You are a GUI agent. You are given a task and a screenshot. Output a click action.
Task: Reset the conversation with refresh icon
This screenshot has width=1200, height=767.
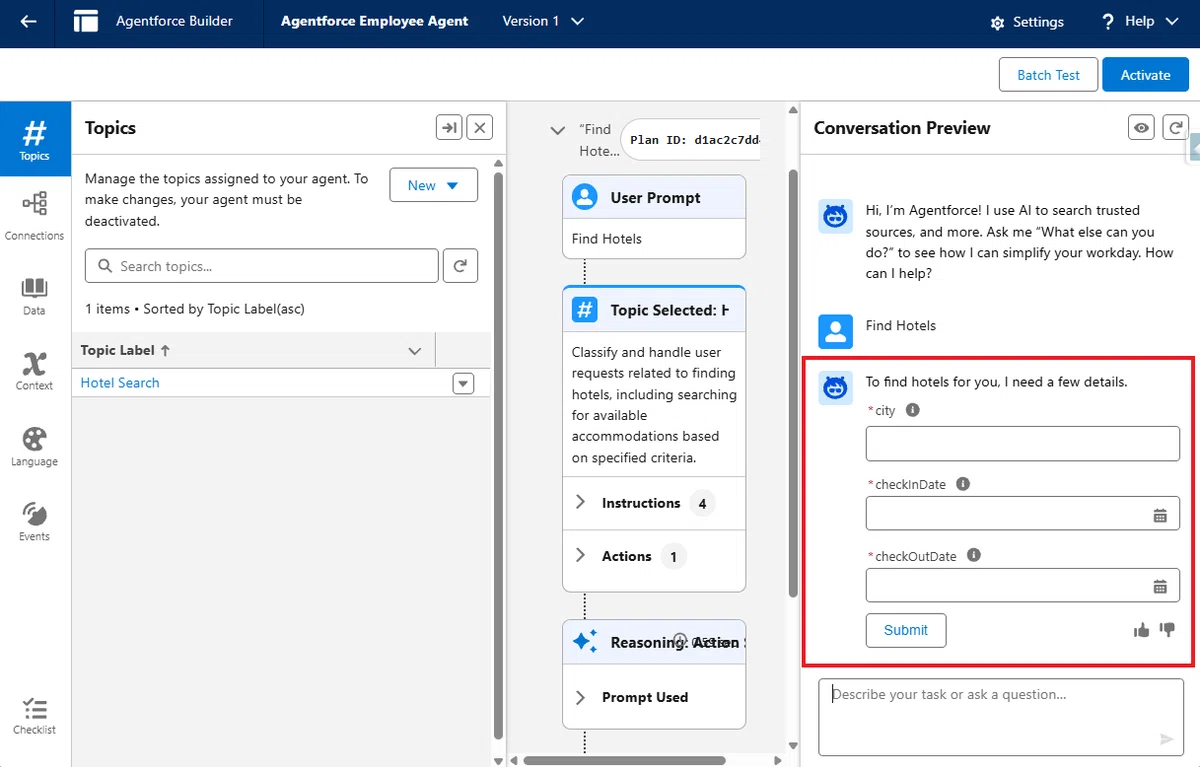(1174, 127)
